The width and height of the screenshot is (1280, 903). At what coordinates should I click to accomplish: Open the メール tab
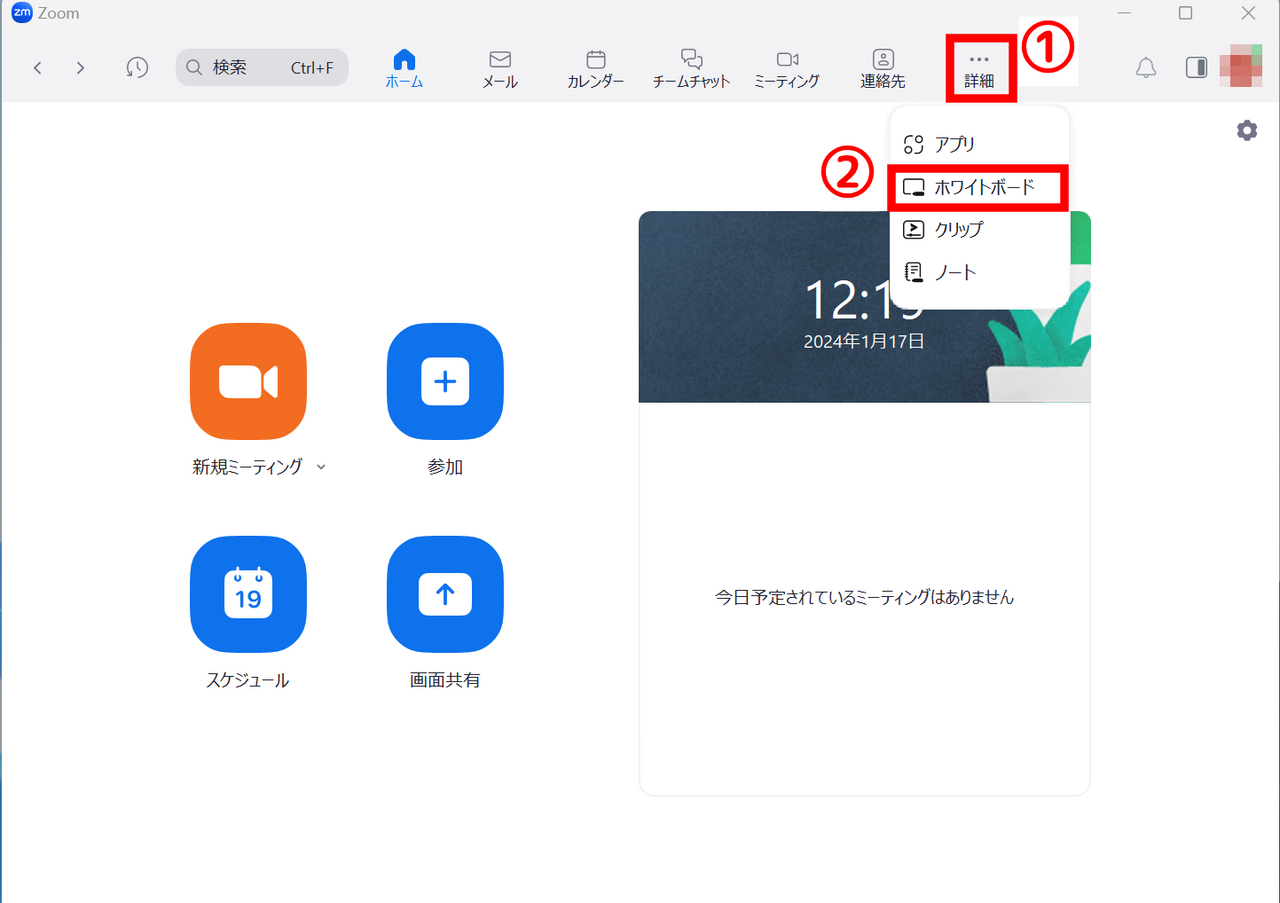500,69
